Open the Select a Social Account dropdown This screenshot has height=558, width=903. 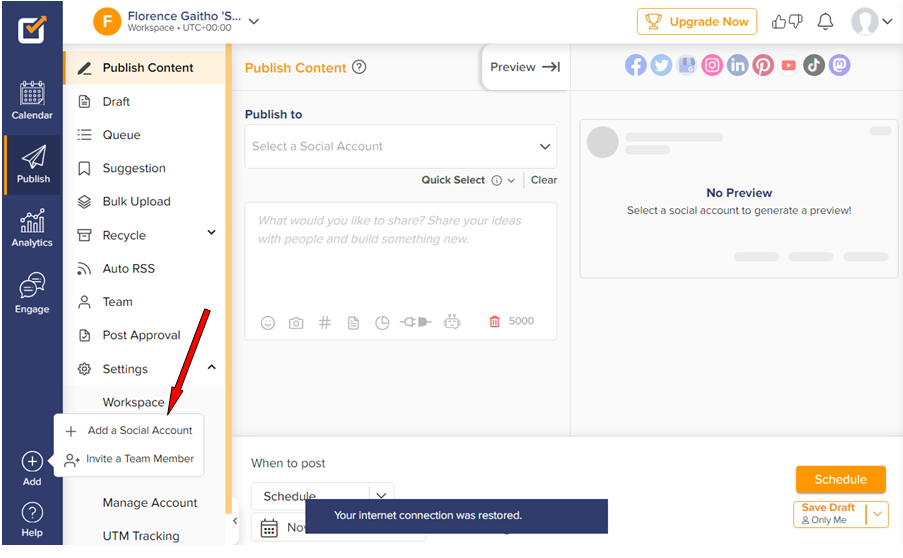coord(400,146)
